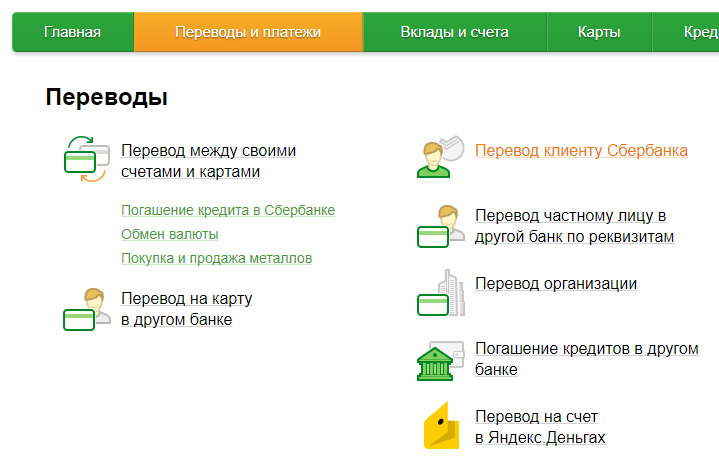This screenshot has height=469, width=719.
Task: Click the Sberbank client transfer person icon
Action: 441,156
